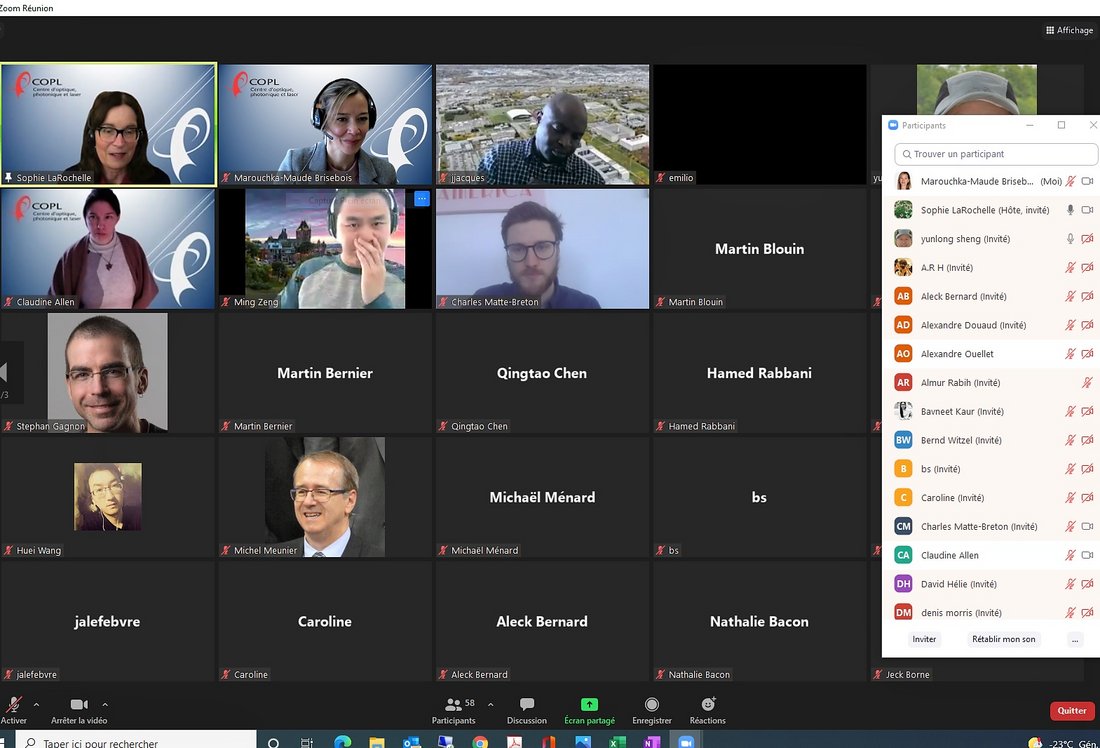This screenshot has width=1100, height=748.
Task: Click the Inviter button
Action: click(x=924, y=639)
